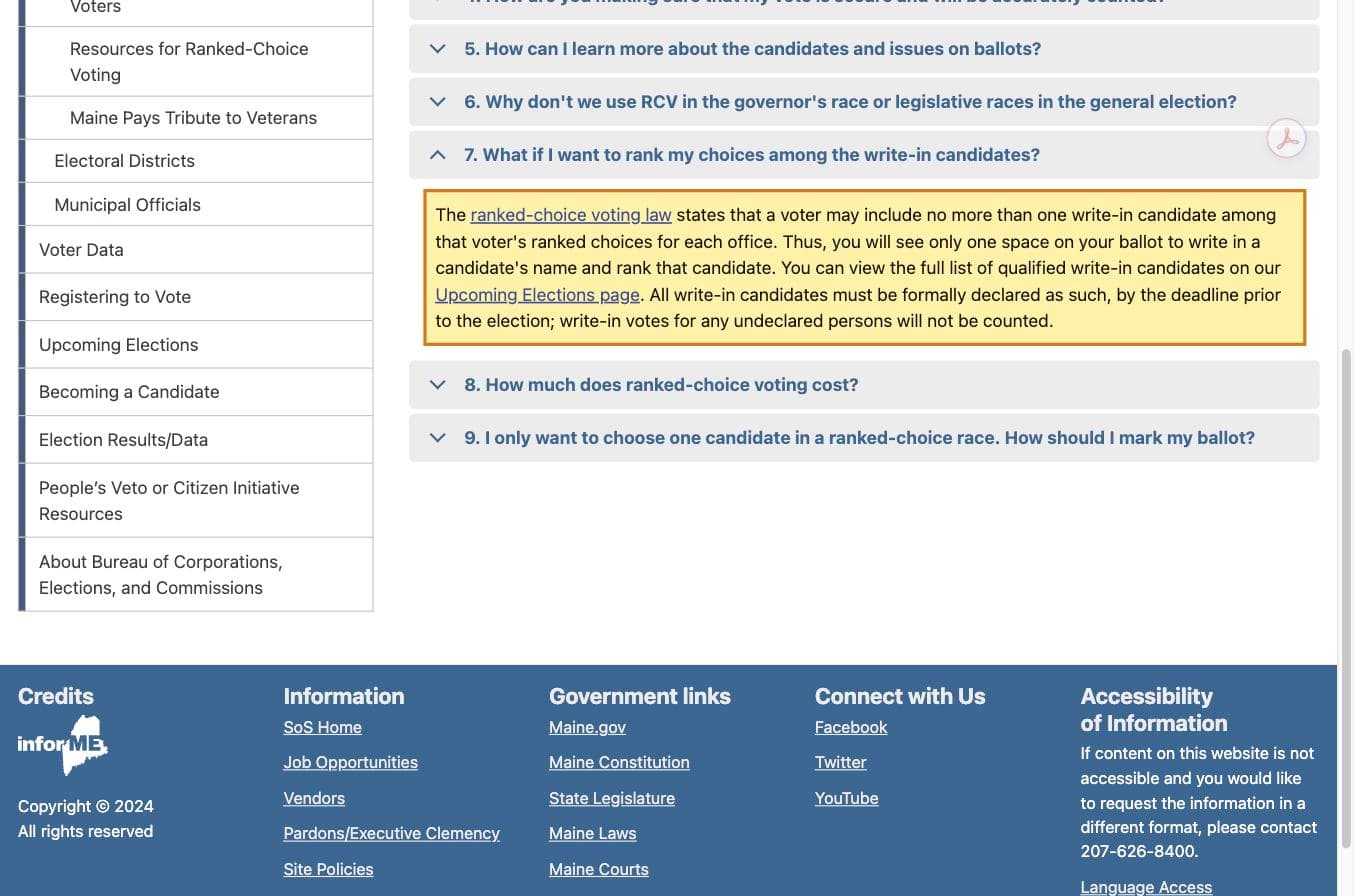1354x896 pixels.
Task: Open Job Opportunities footer link
Action: 351,762
